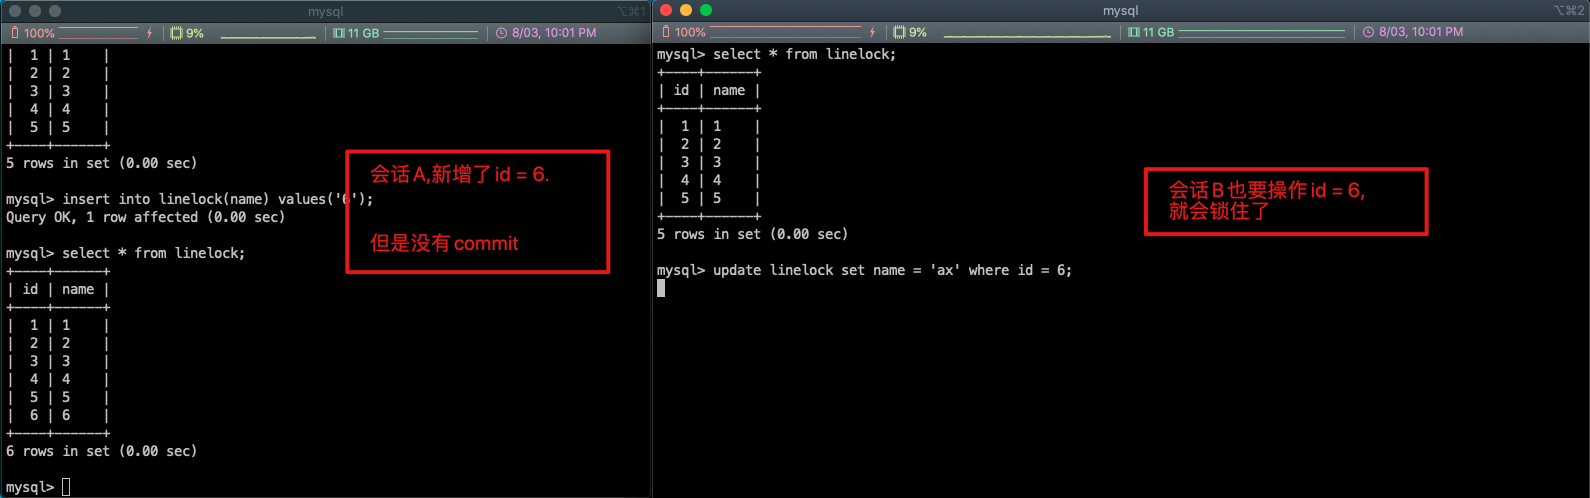Select the 8/03, 10:01 PM time in right window
1590x498 pixels.
[1421, 32]
